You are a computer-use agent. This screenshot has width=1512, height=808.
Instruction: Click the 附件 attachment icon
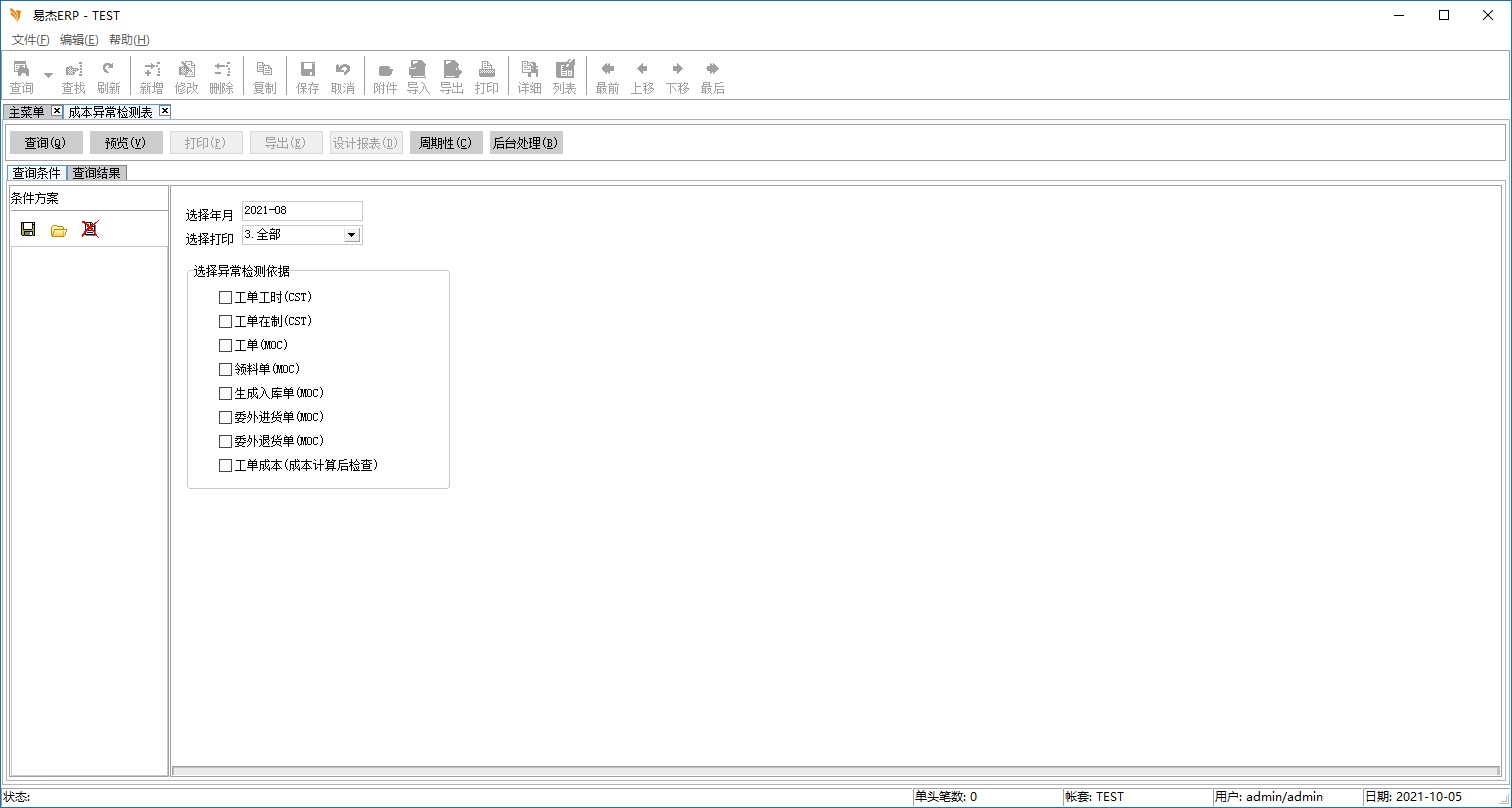coord(385,77)
